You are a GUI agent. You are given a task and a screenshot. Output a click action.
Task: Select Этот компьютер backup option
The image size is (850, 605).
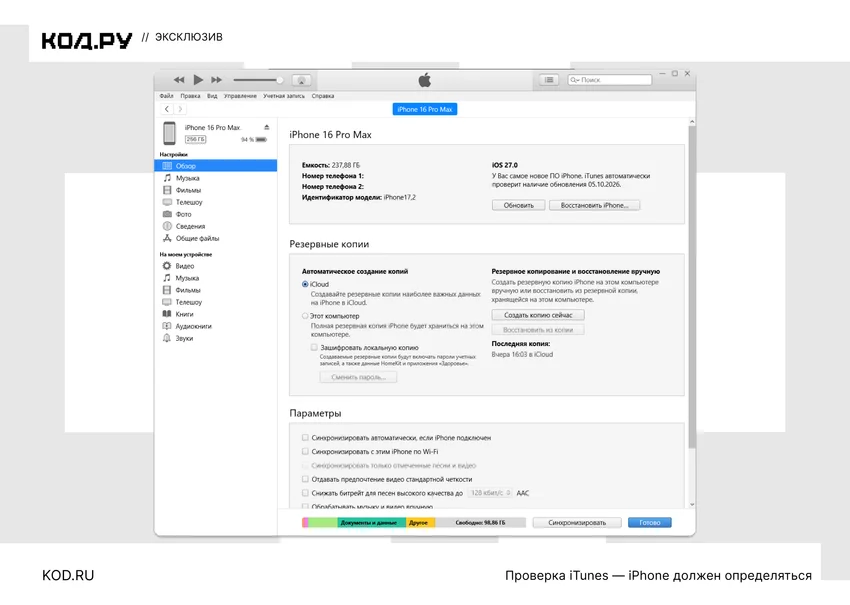tap(305, 316)
